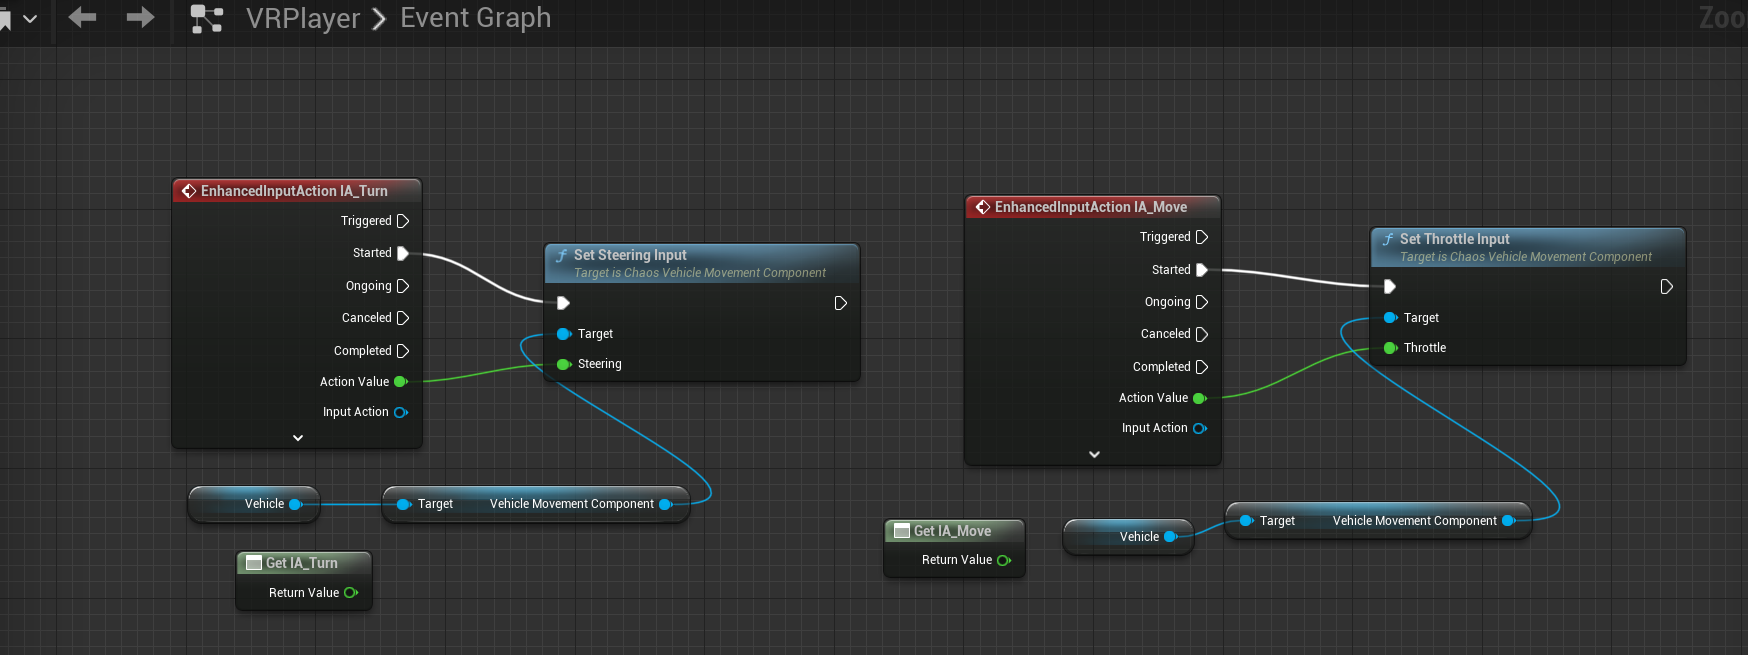Click IA_Turn Started exec pin
The height and width of the screenshot is (655, 1748).
[403, 253]
